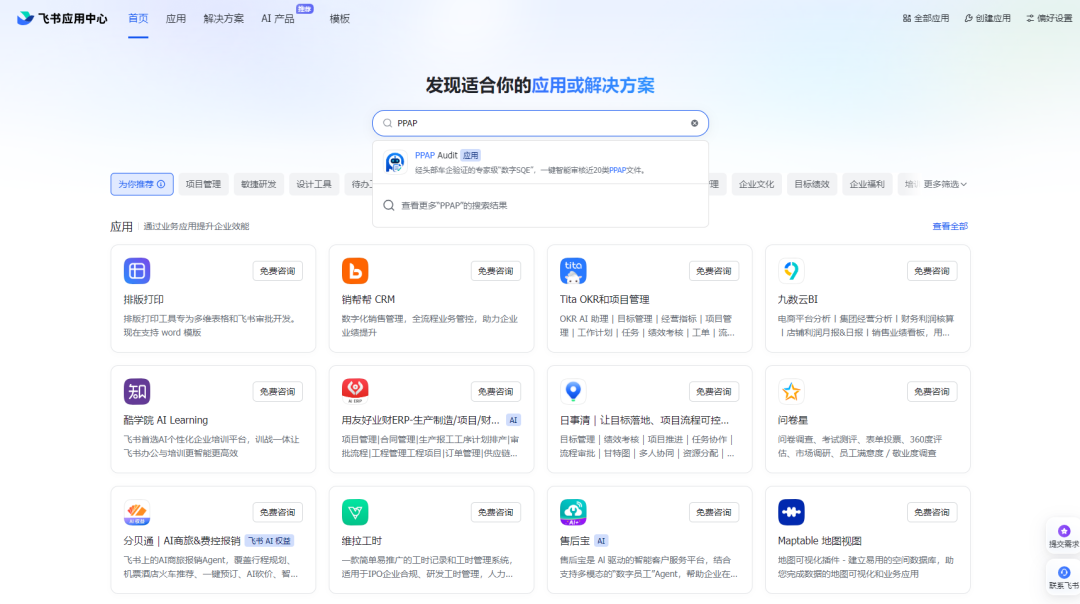Image resolution: width=1080 pixels, height=604 pixels.
Task: Select the 项目管理 filter chip
Action: click(x=203, y=184)
